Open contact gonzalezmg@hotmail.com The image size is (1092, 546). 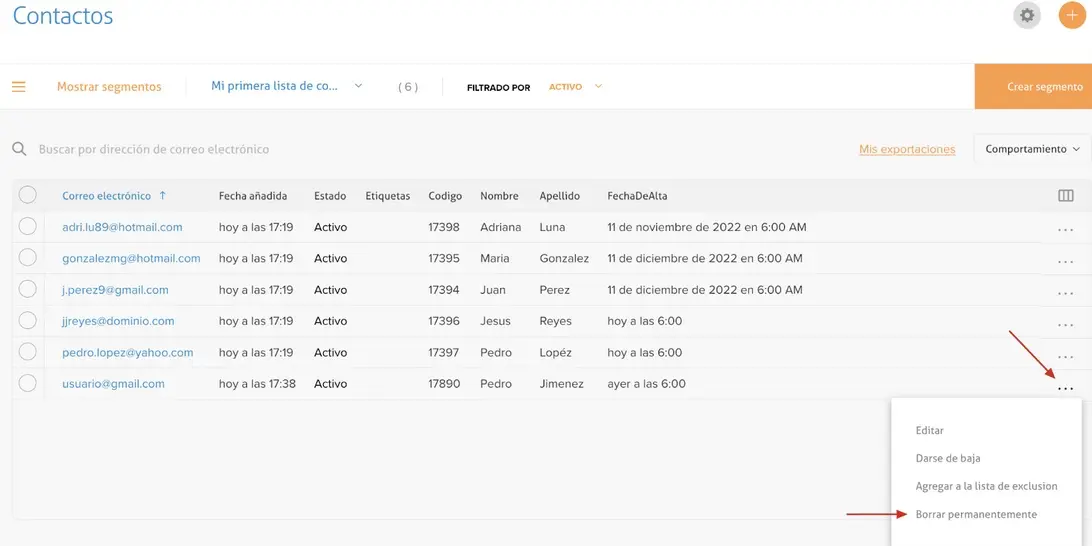tap(131, 258)
